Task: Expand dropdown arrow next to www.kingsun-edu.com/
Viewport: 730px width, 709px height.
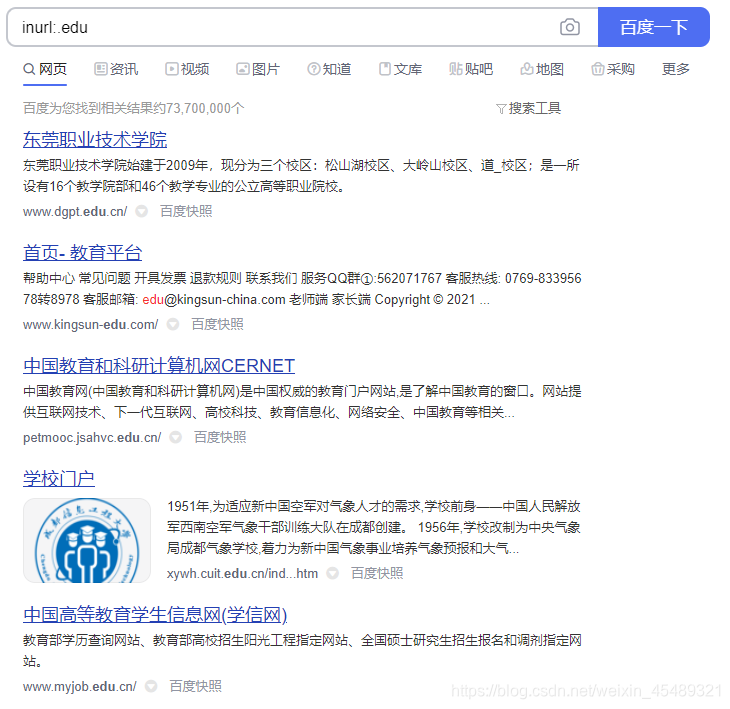Action: point(173,324)
